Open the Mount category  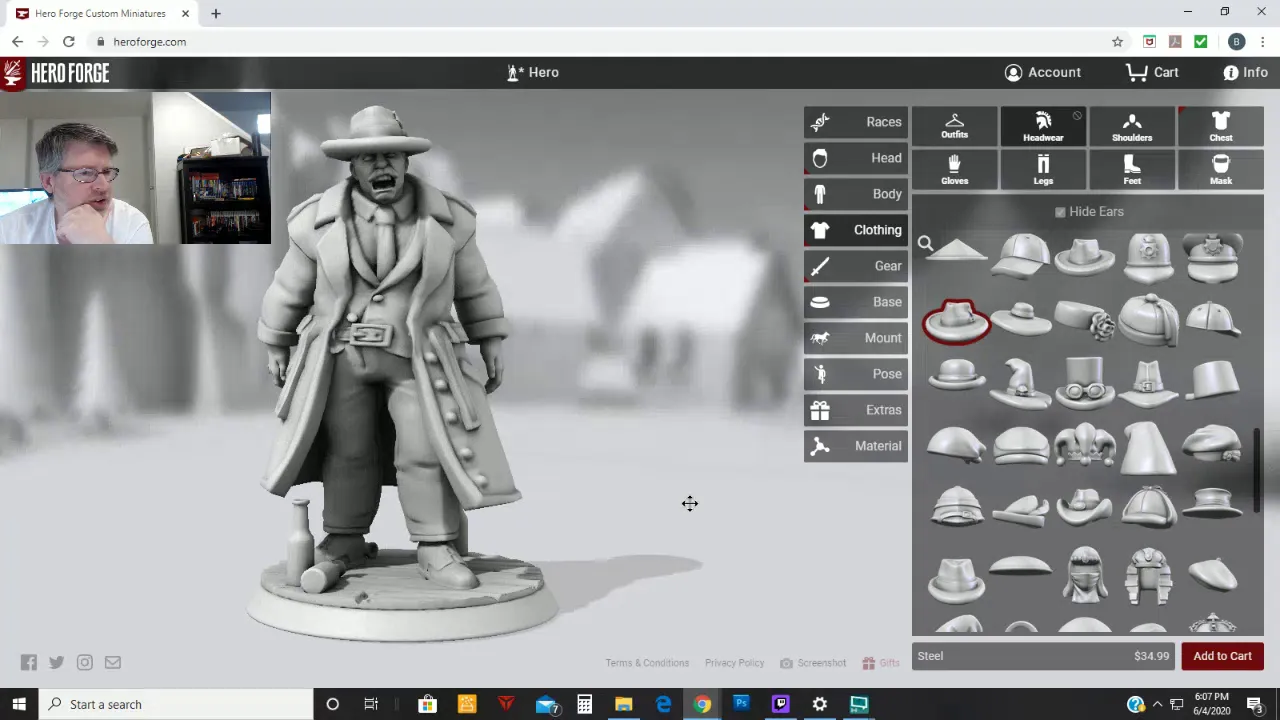pos(856,338)
